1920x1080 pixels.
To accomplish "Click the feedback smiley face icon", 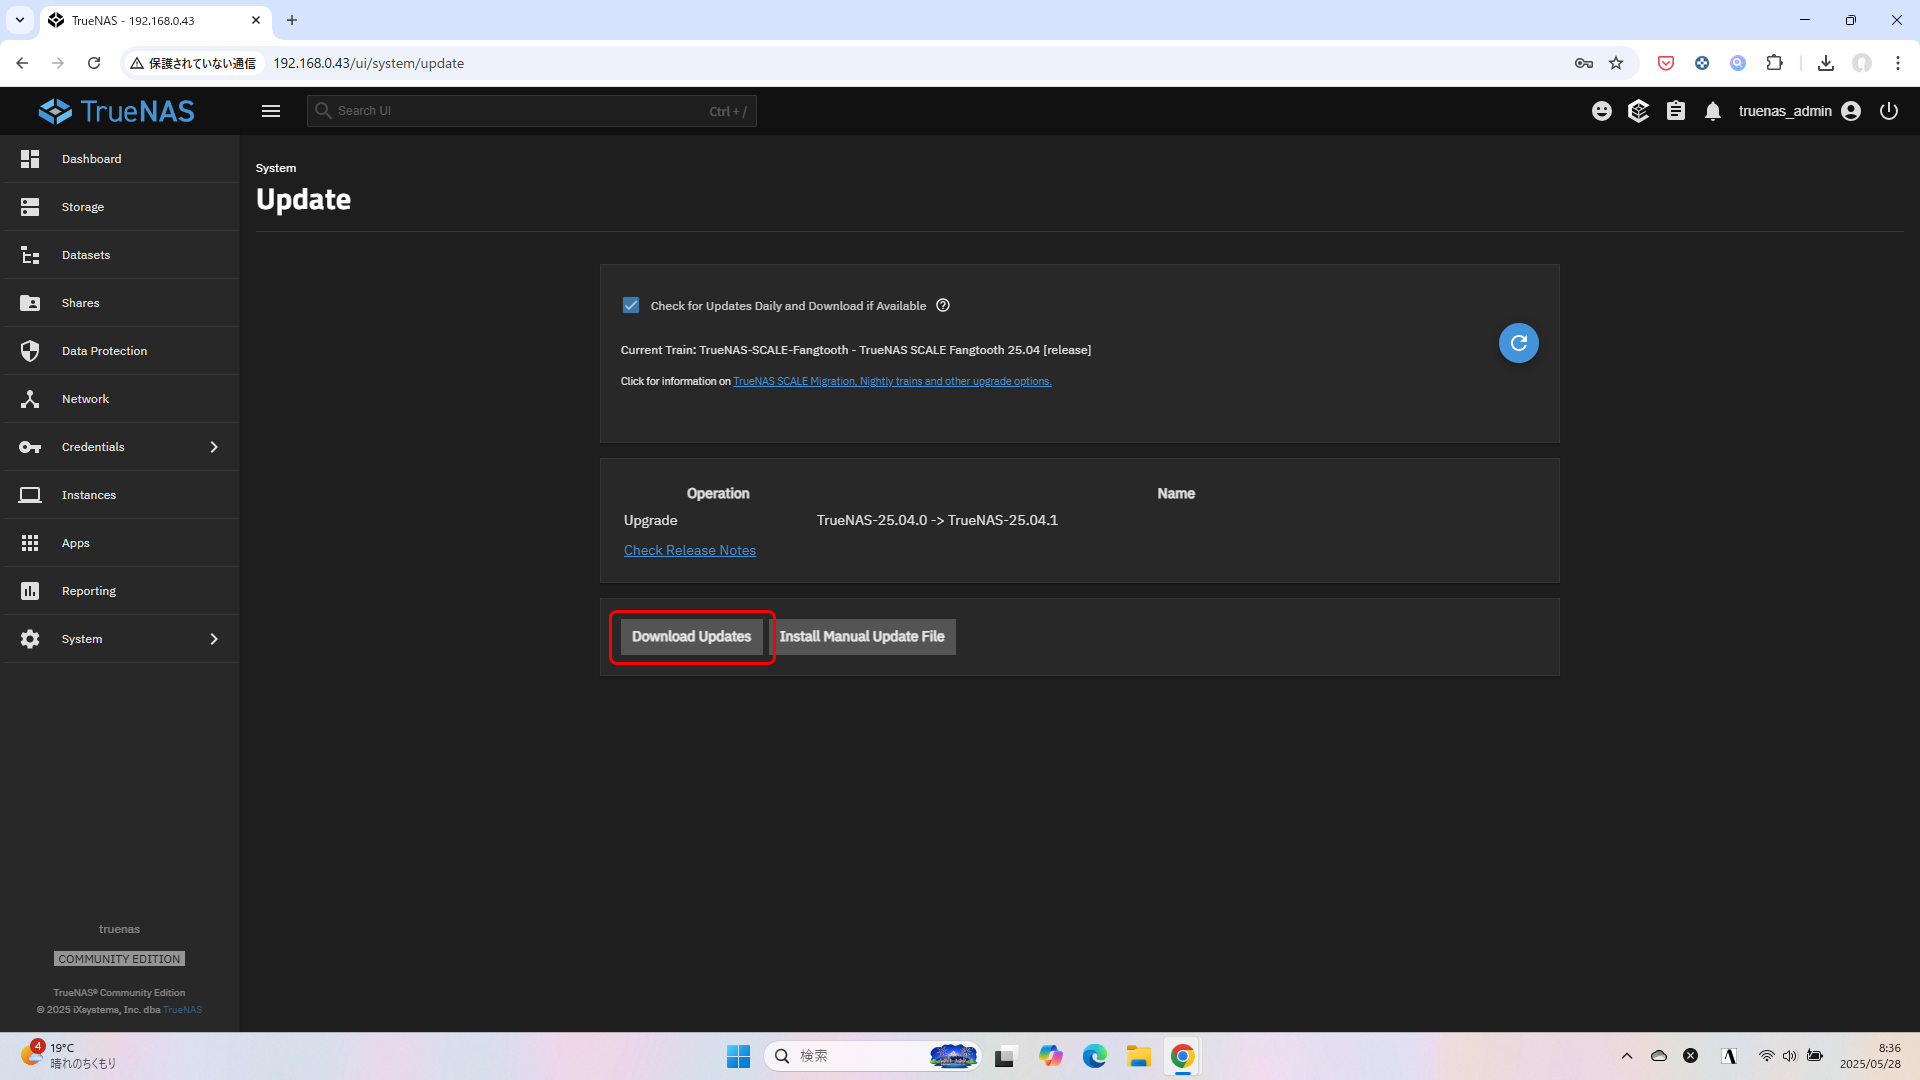I will click(x=1602, y=111).
